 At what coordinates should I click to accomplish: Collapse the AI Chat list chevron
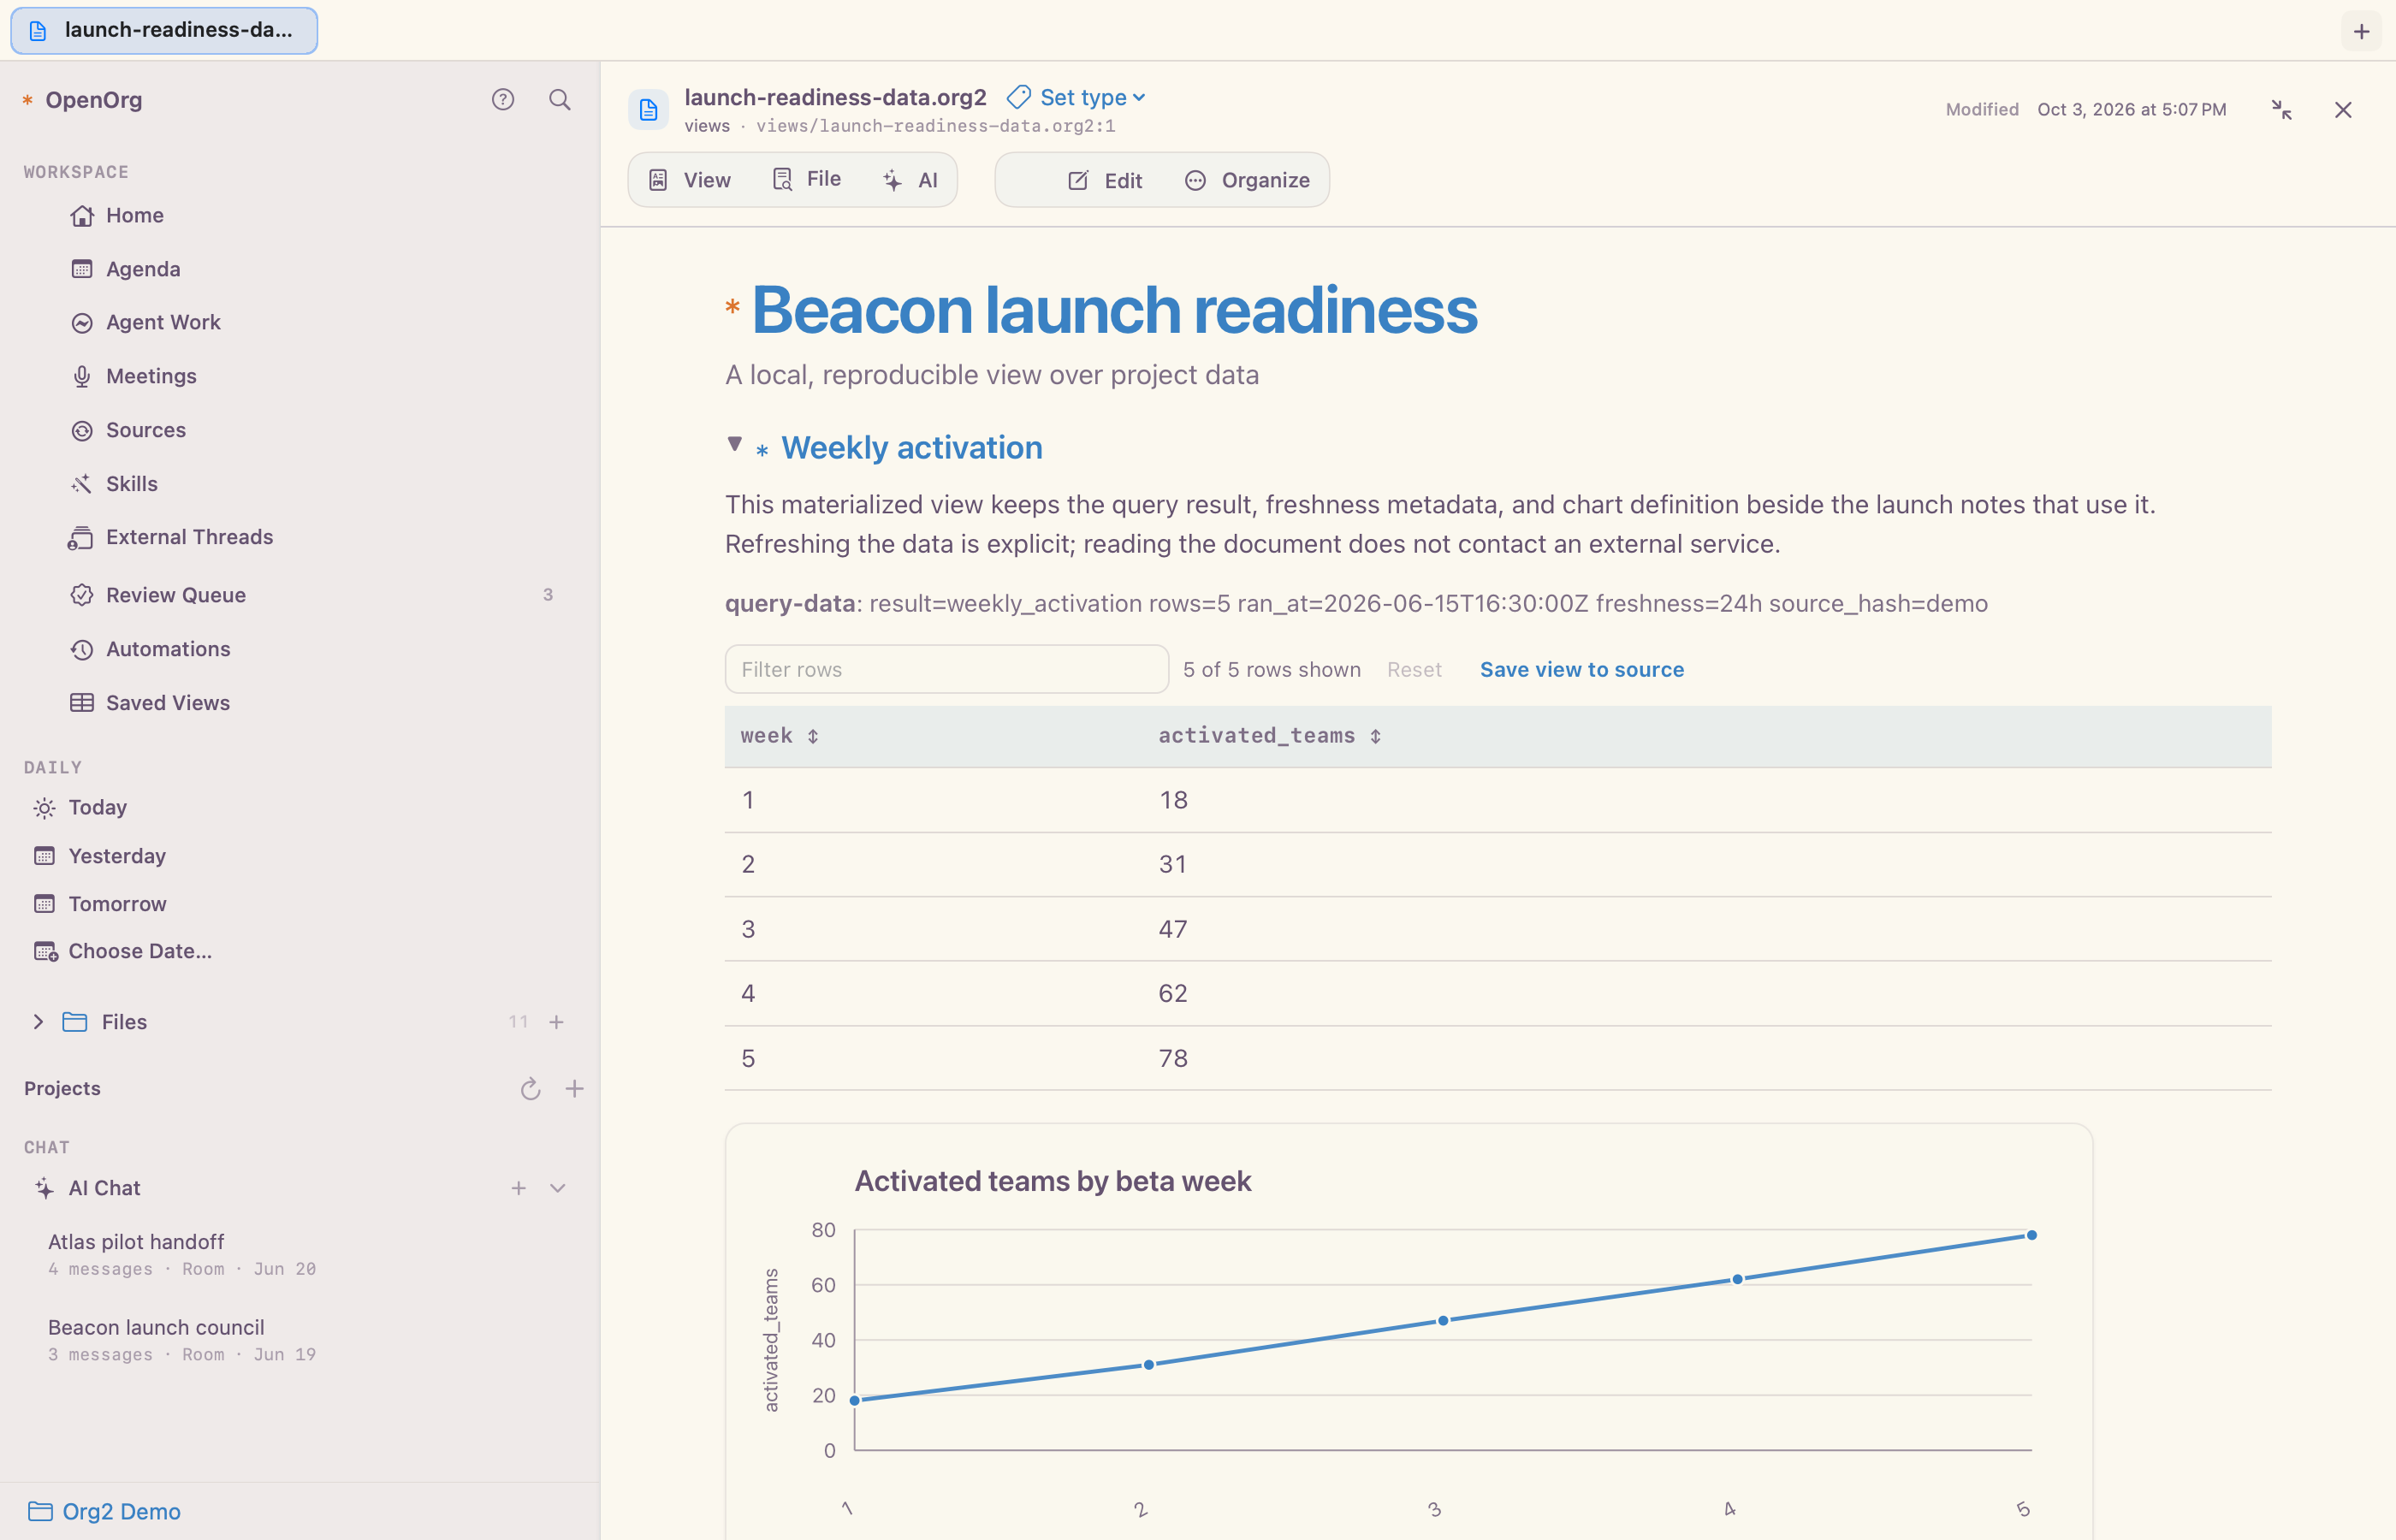558,1188
